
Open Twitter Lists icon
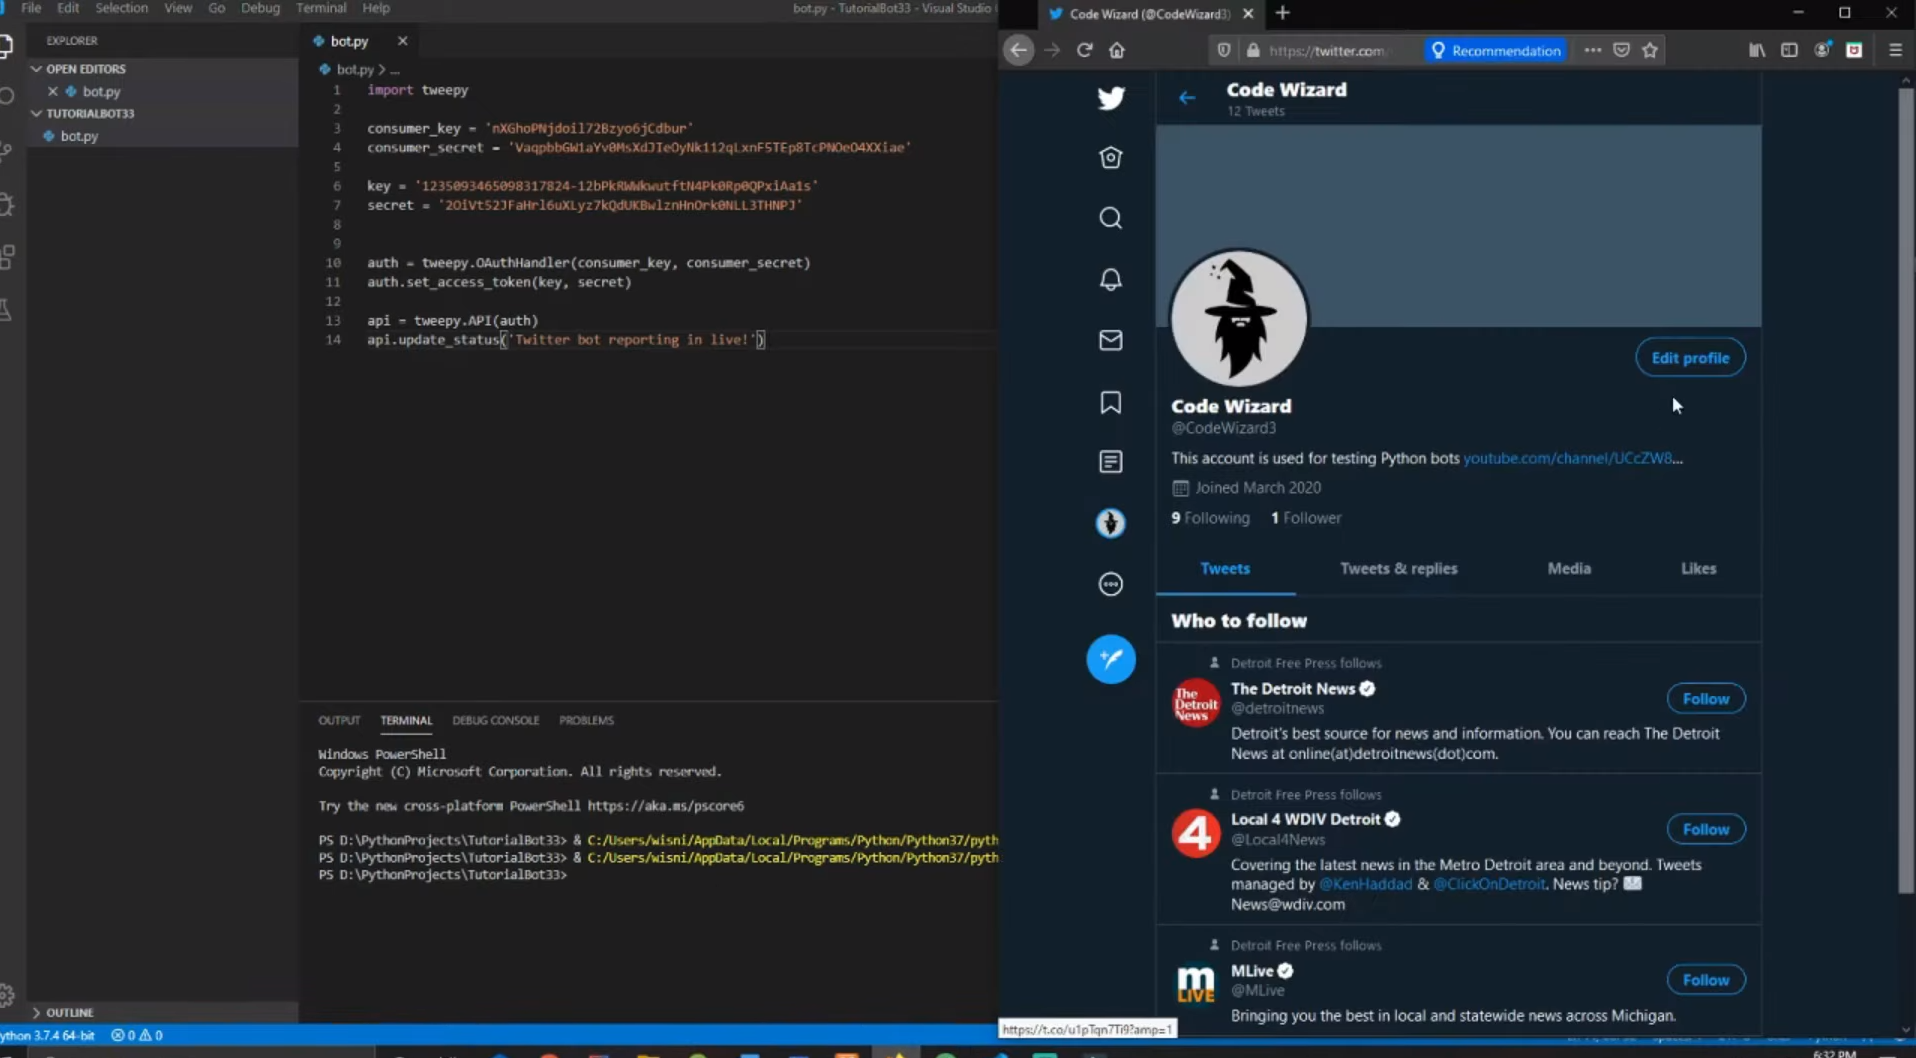pos(1111,462)
